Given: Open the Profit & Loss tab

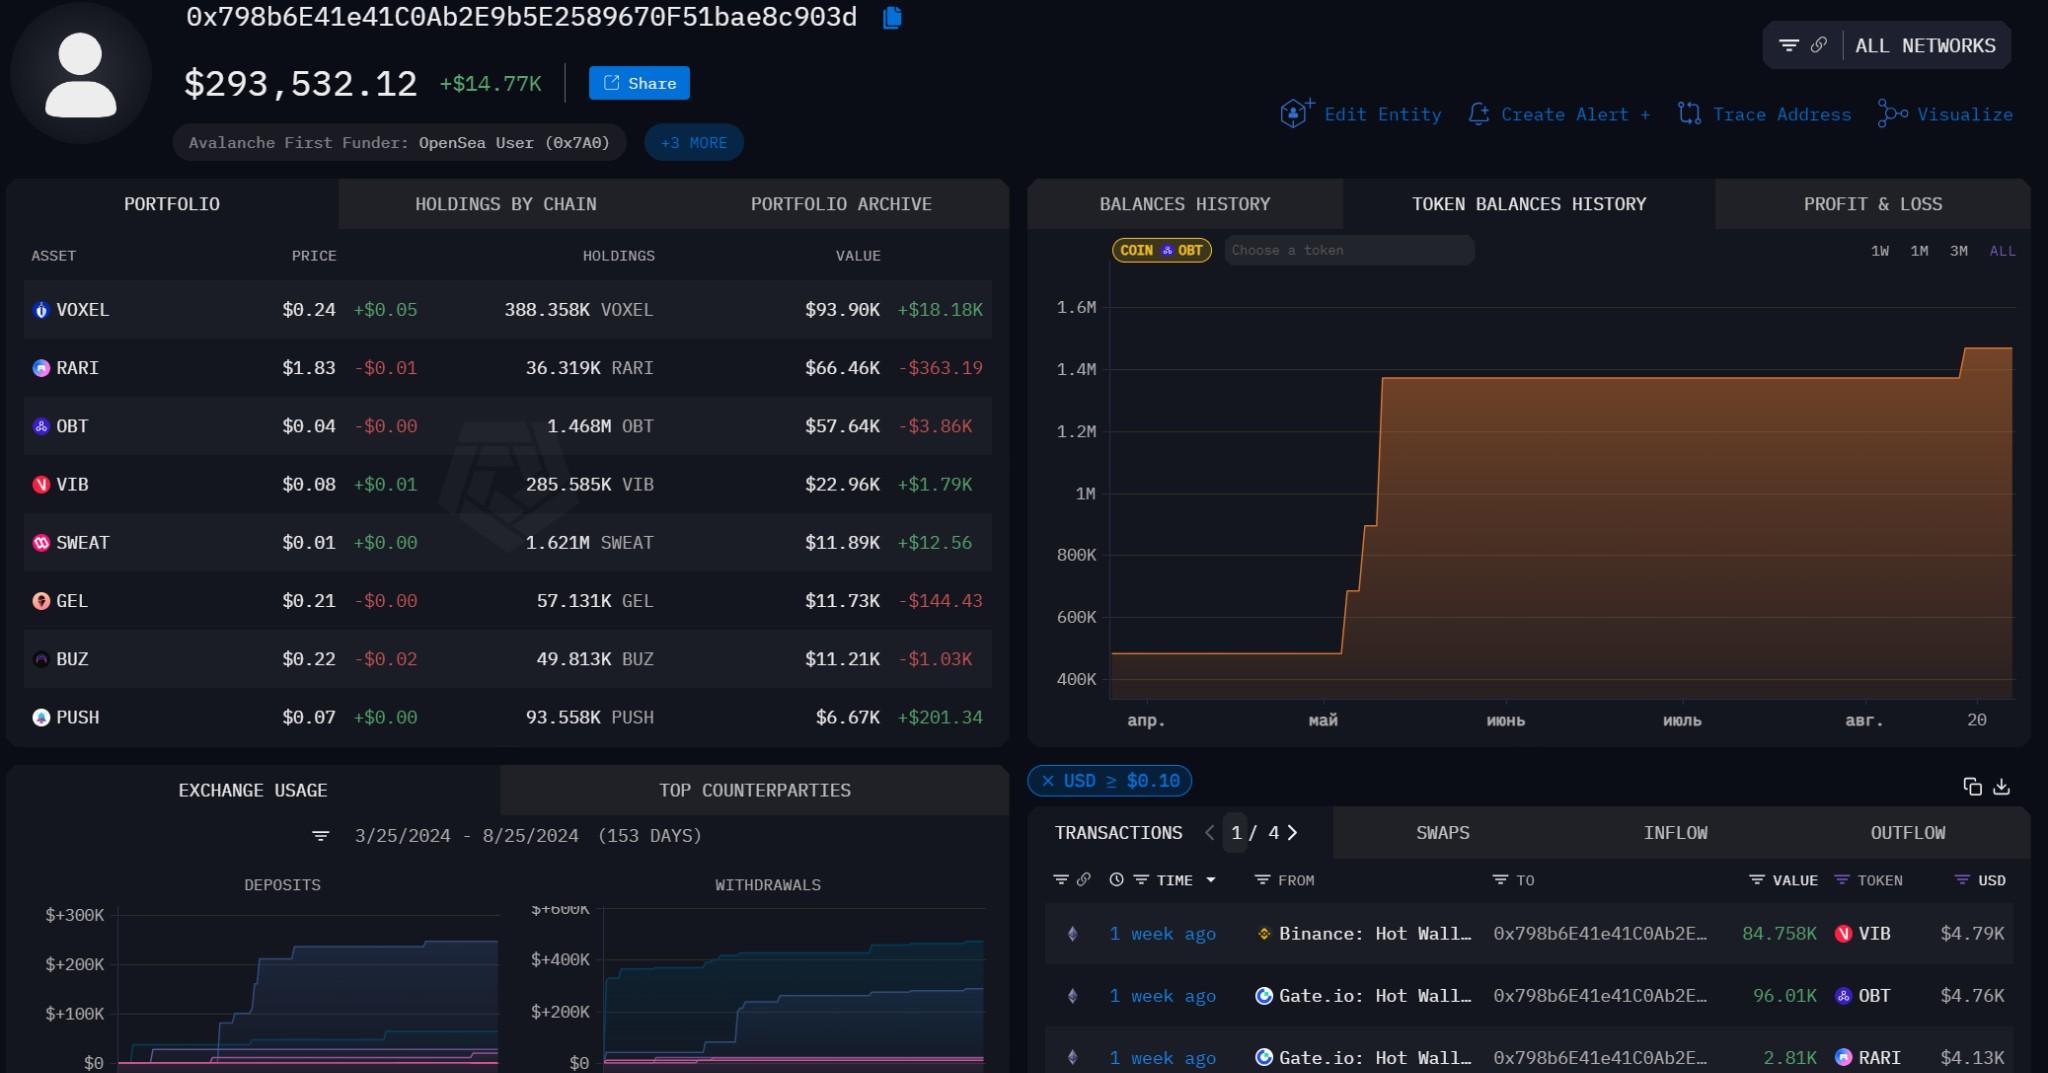Looking at the screenshot, I should (1873, 204).
